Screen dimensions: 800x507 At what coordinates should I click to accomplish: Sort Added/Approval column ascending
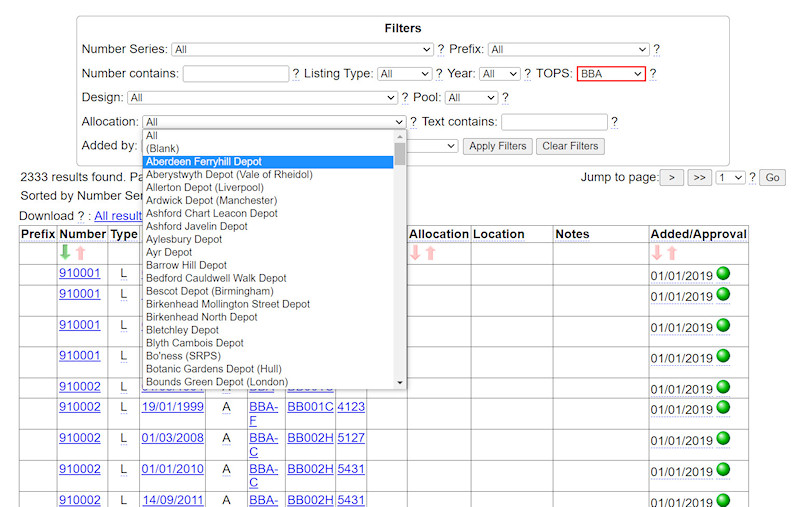pyautogui.click(x=672, y=253)
